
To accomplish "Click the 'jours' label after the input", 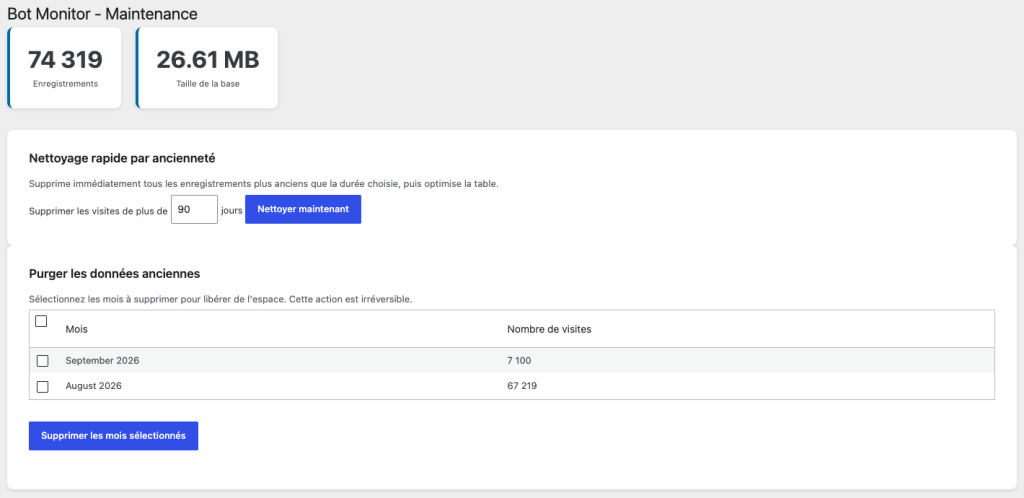I will 232,211.
